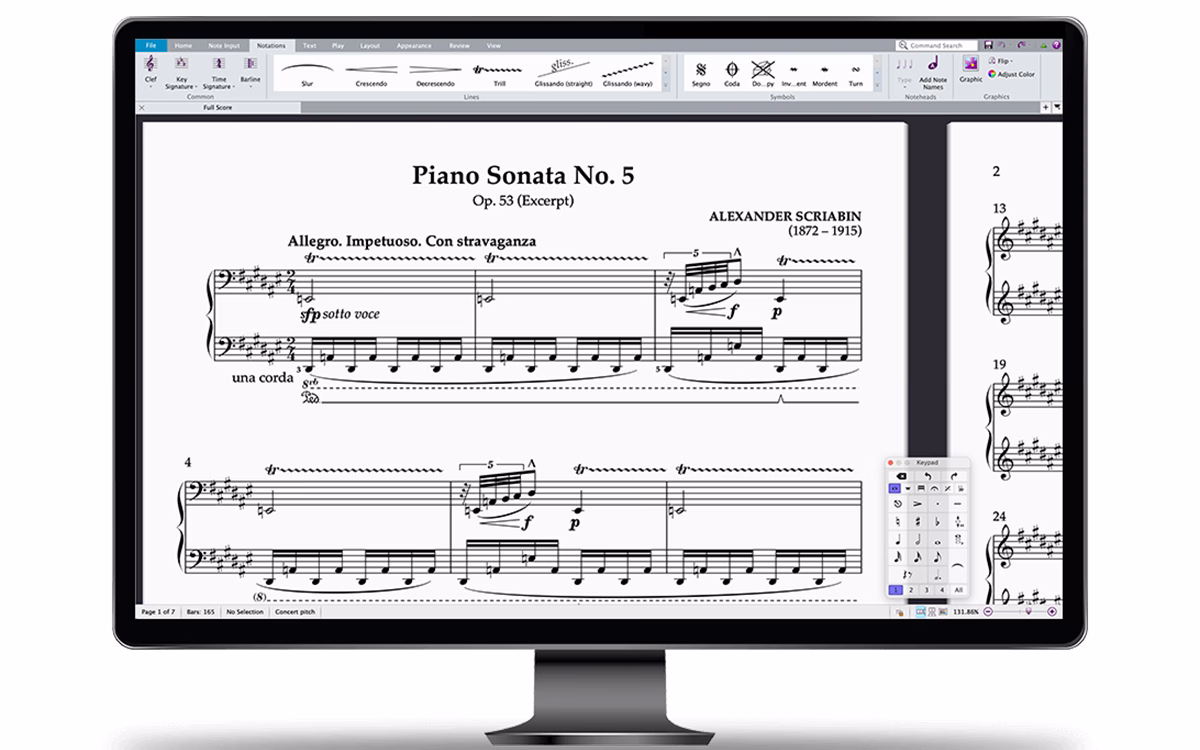1200x750 pixels.
Task: Switch to the Text ribbon tab
Action: click(x=310, y=45)
